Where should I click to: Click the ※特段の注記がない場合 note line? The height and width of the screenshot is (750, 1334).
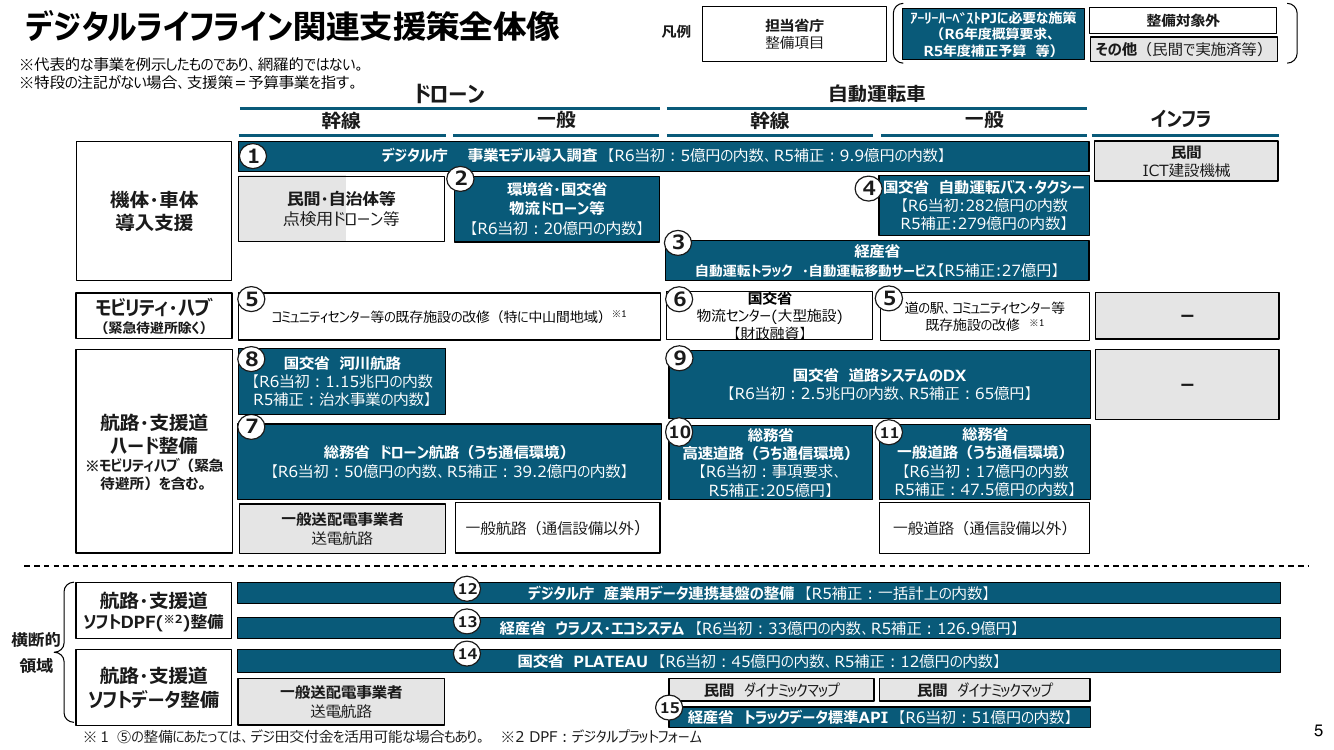point(189,81)
